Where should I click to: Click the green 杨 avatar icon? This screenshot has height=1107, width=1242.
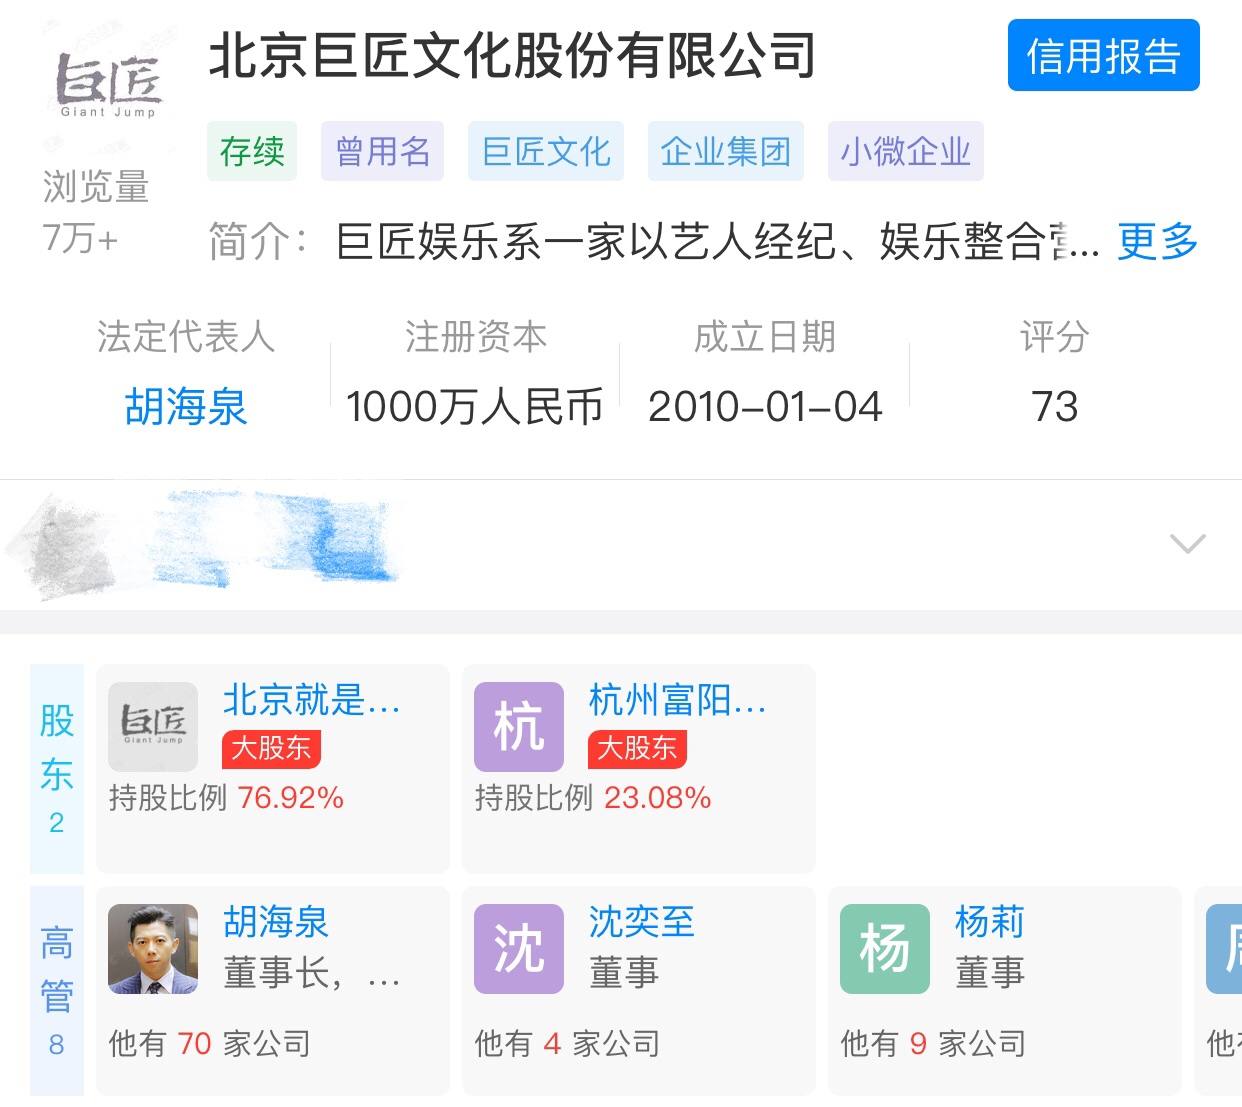[x=884, y=948]
